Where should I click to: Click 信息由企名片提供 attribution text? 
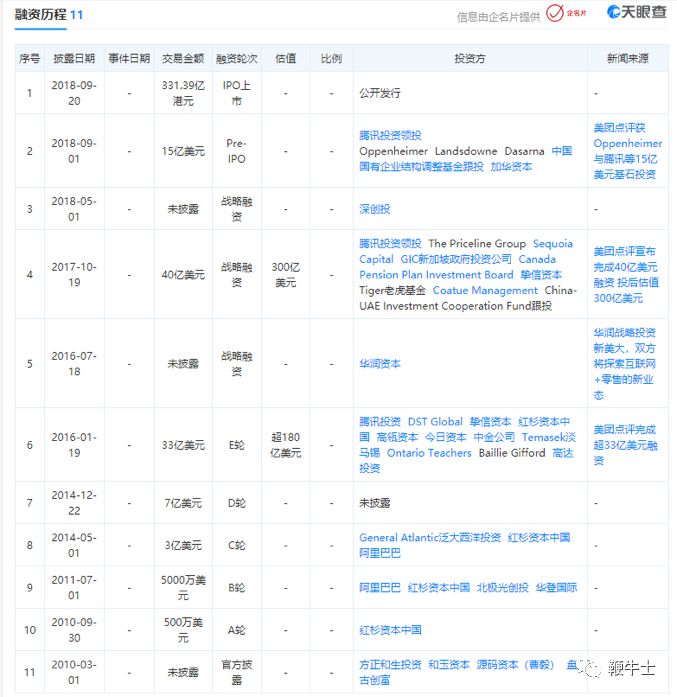498,17
